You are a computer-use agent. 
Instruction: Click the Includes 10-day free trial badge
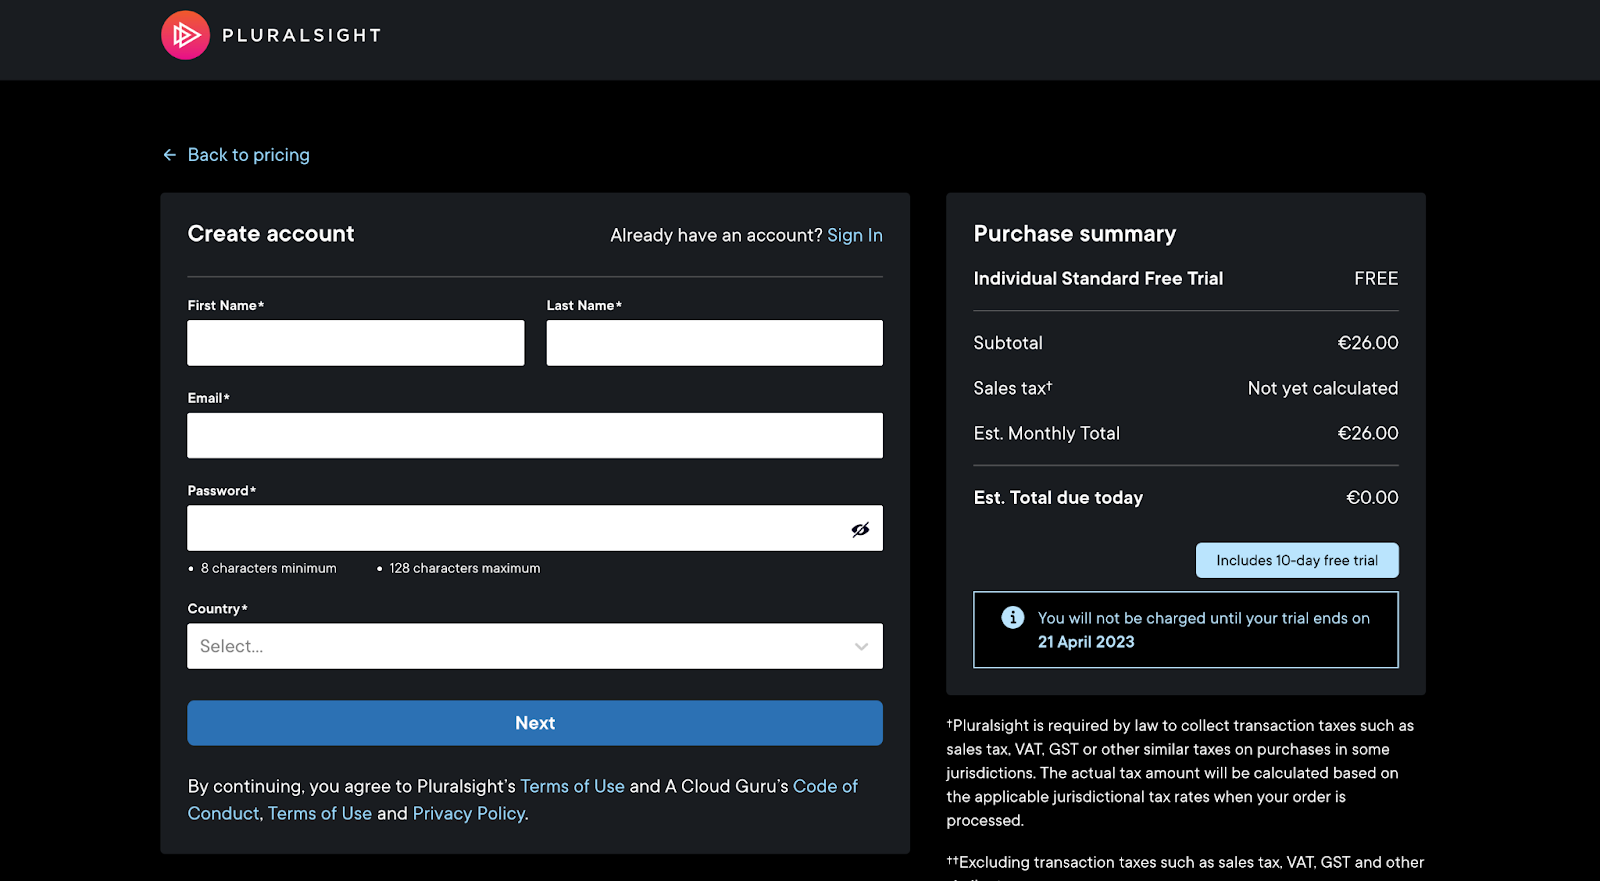pyautogui.click(x=1297, y=560)
